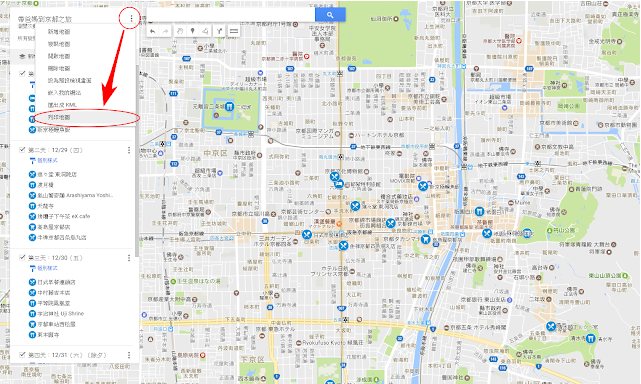The height and width of the screenshot is (384, 641).
Task: Select the measure distance ruler tool
Action: [233, 31]
